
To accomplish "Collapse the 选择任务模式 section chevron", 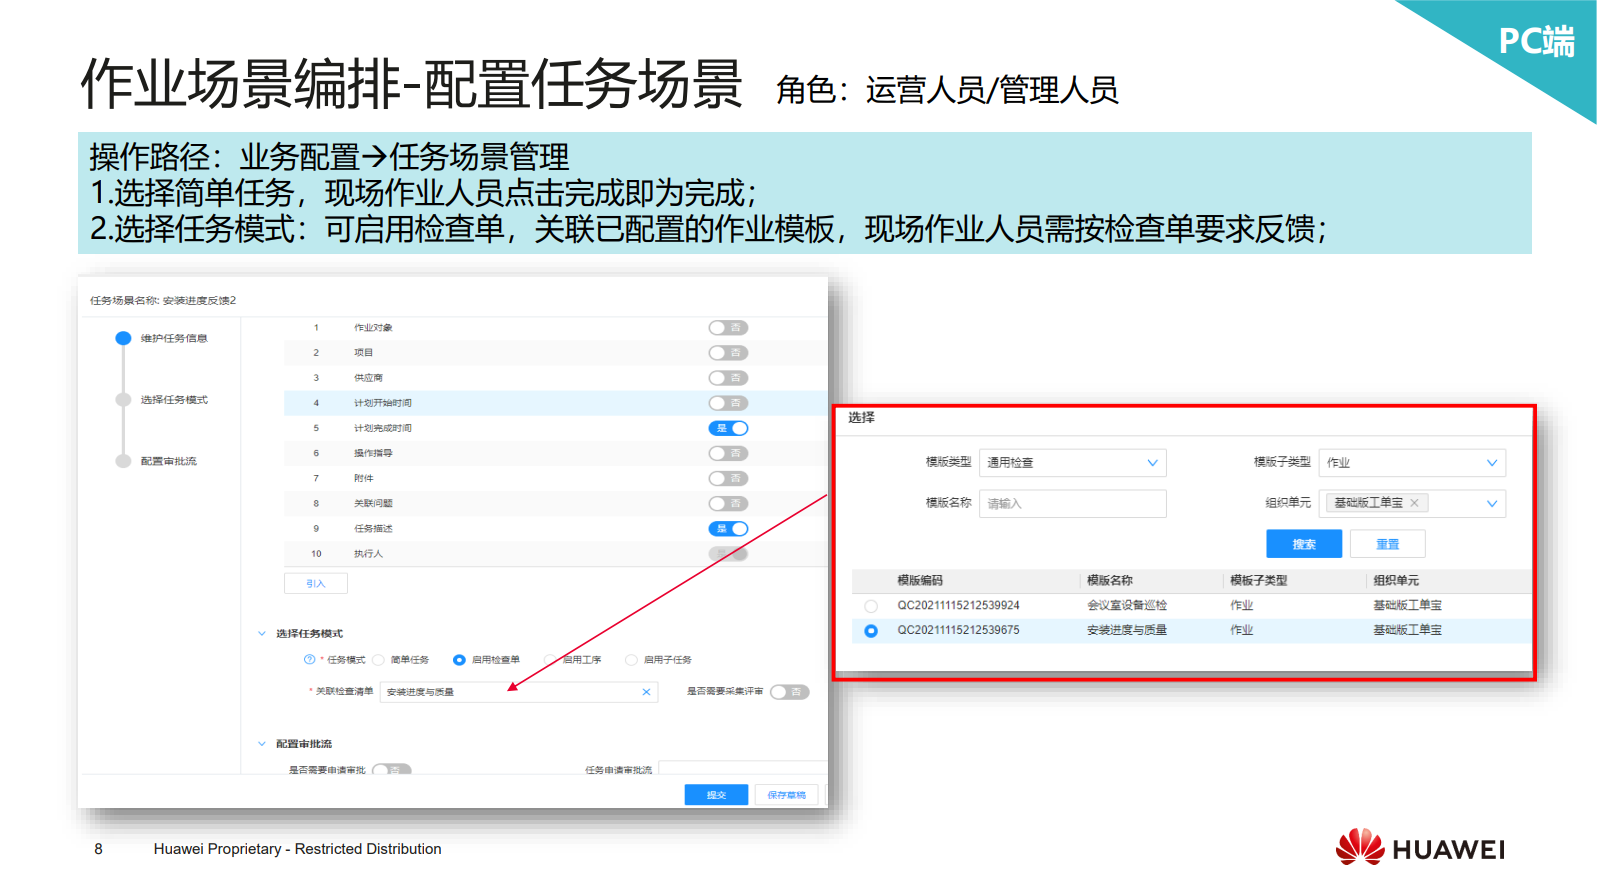I will click(x=262, y=633).
